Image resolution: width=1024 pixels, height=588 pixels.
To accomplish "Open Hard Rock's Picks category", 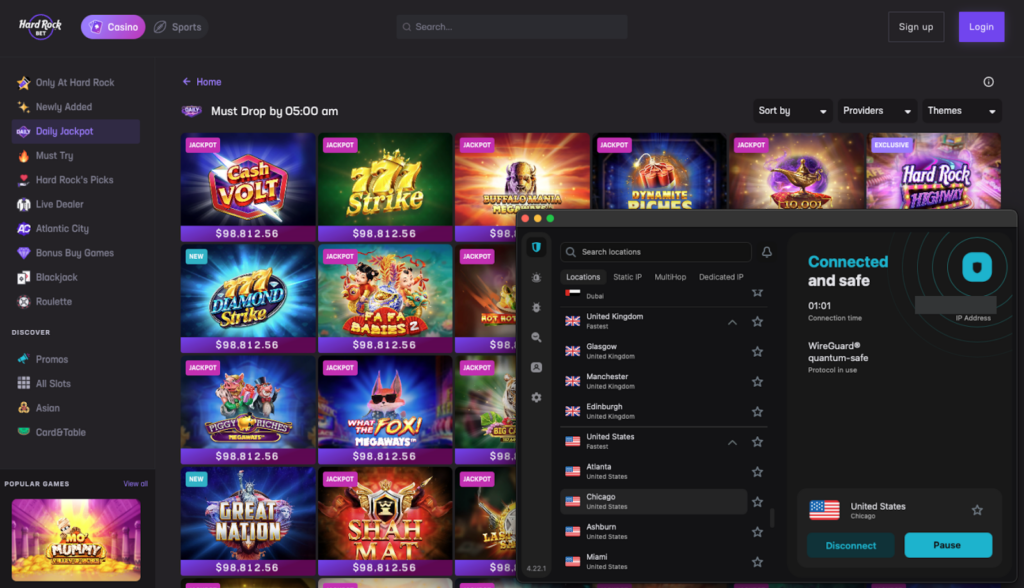I will pos(75,180).
